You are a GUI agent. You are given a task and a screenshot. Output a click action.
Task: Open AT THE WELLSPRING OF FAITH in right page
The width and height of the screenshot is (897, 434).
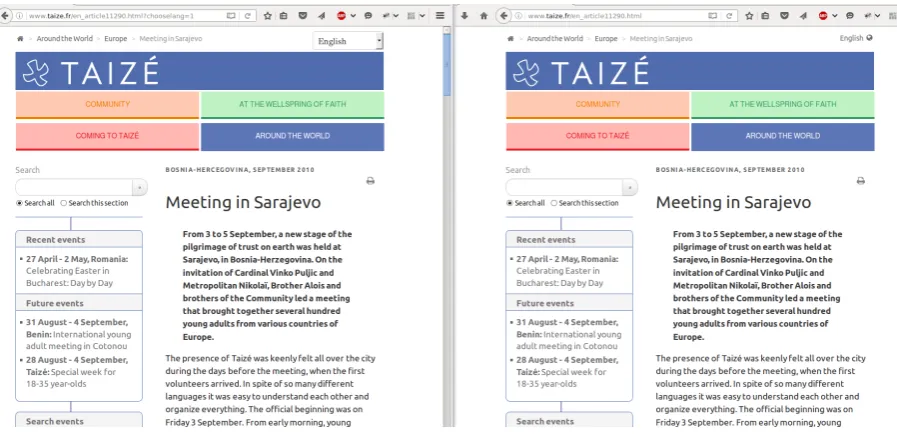(783, 105)
